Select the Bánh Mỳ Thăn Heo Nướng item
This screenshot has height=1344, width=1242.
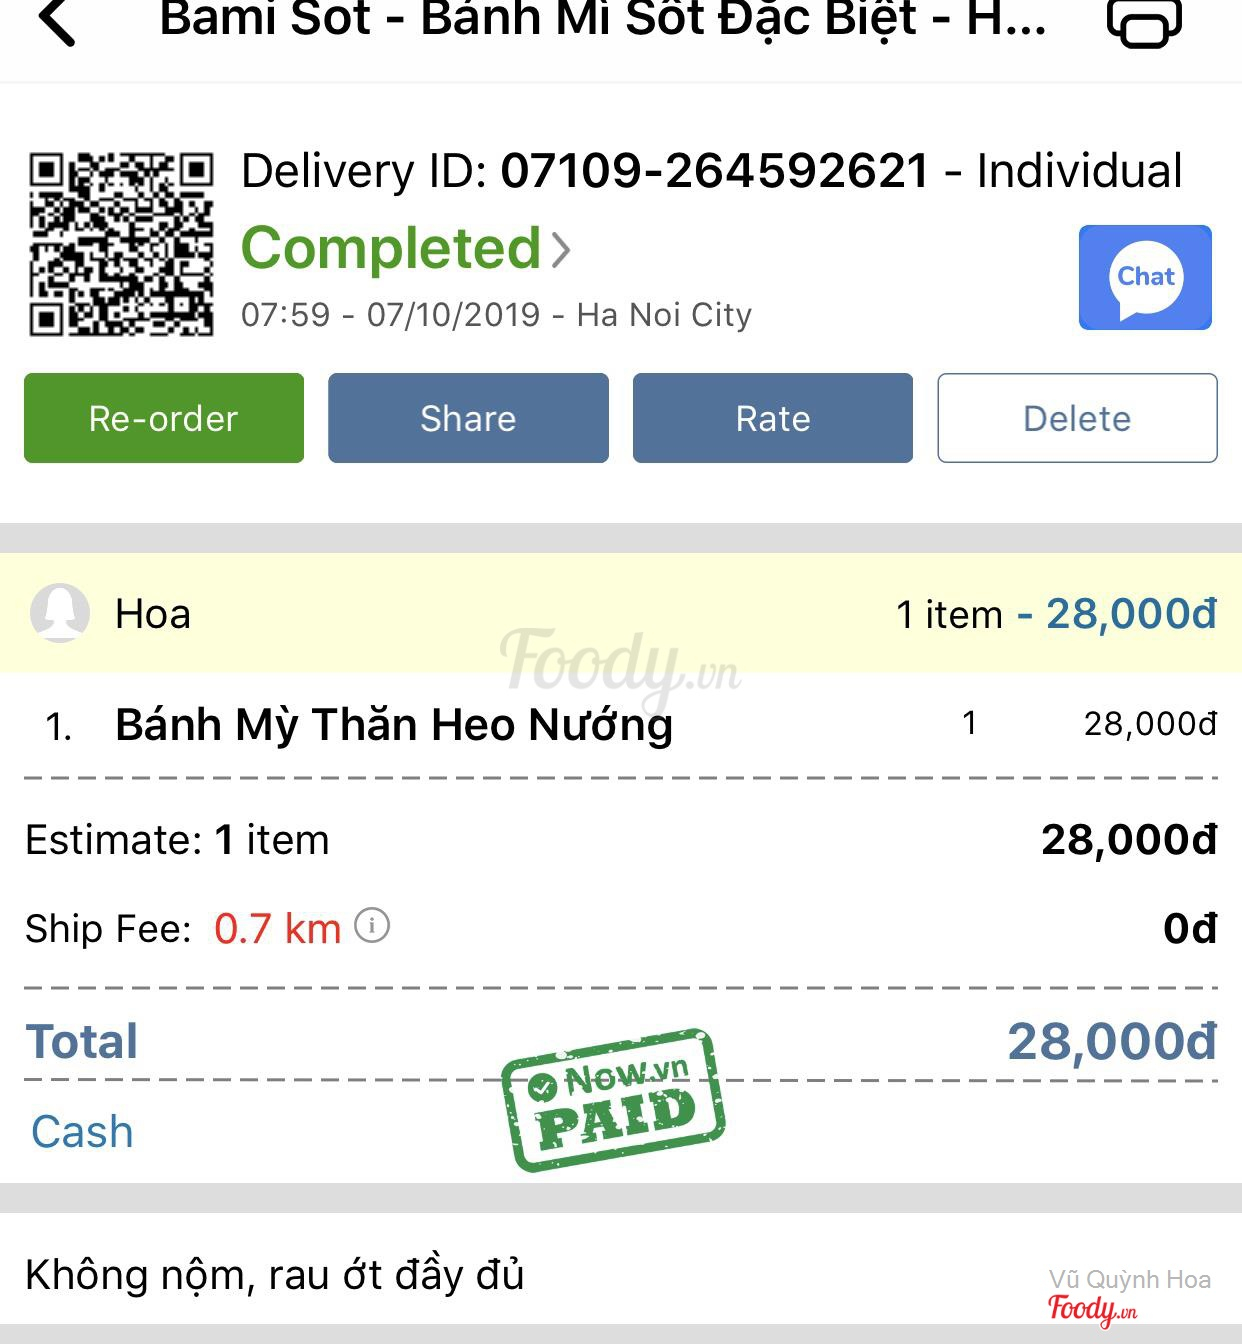point(394,725)
